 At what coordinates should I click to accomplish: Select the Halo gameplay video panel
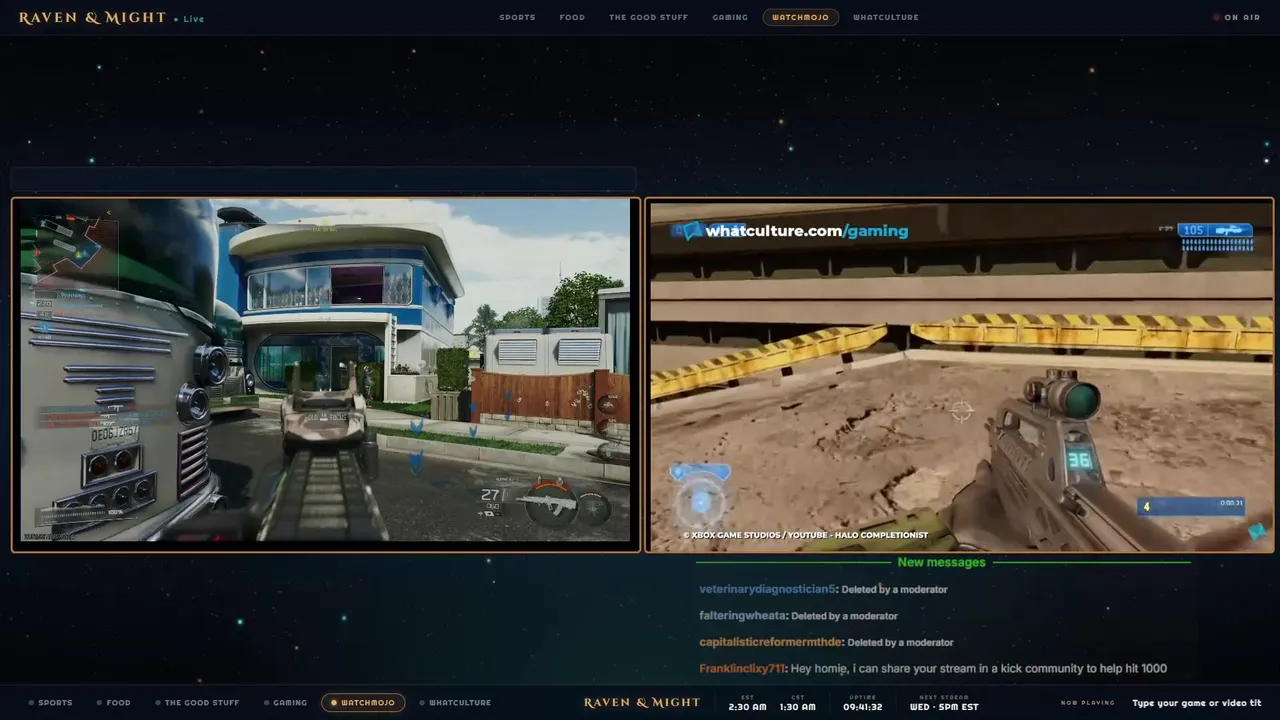click(x=960, y=374)
